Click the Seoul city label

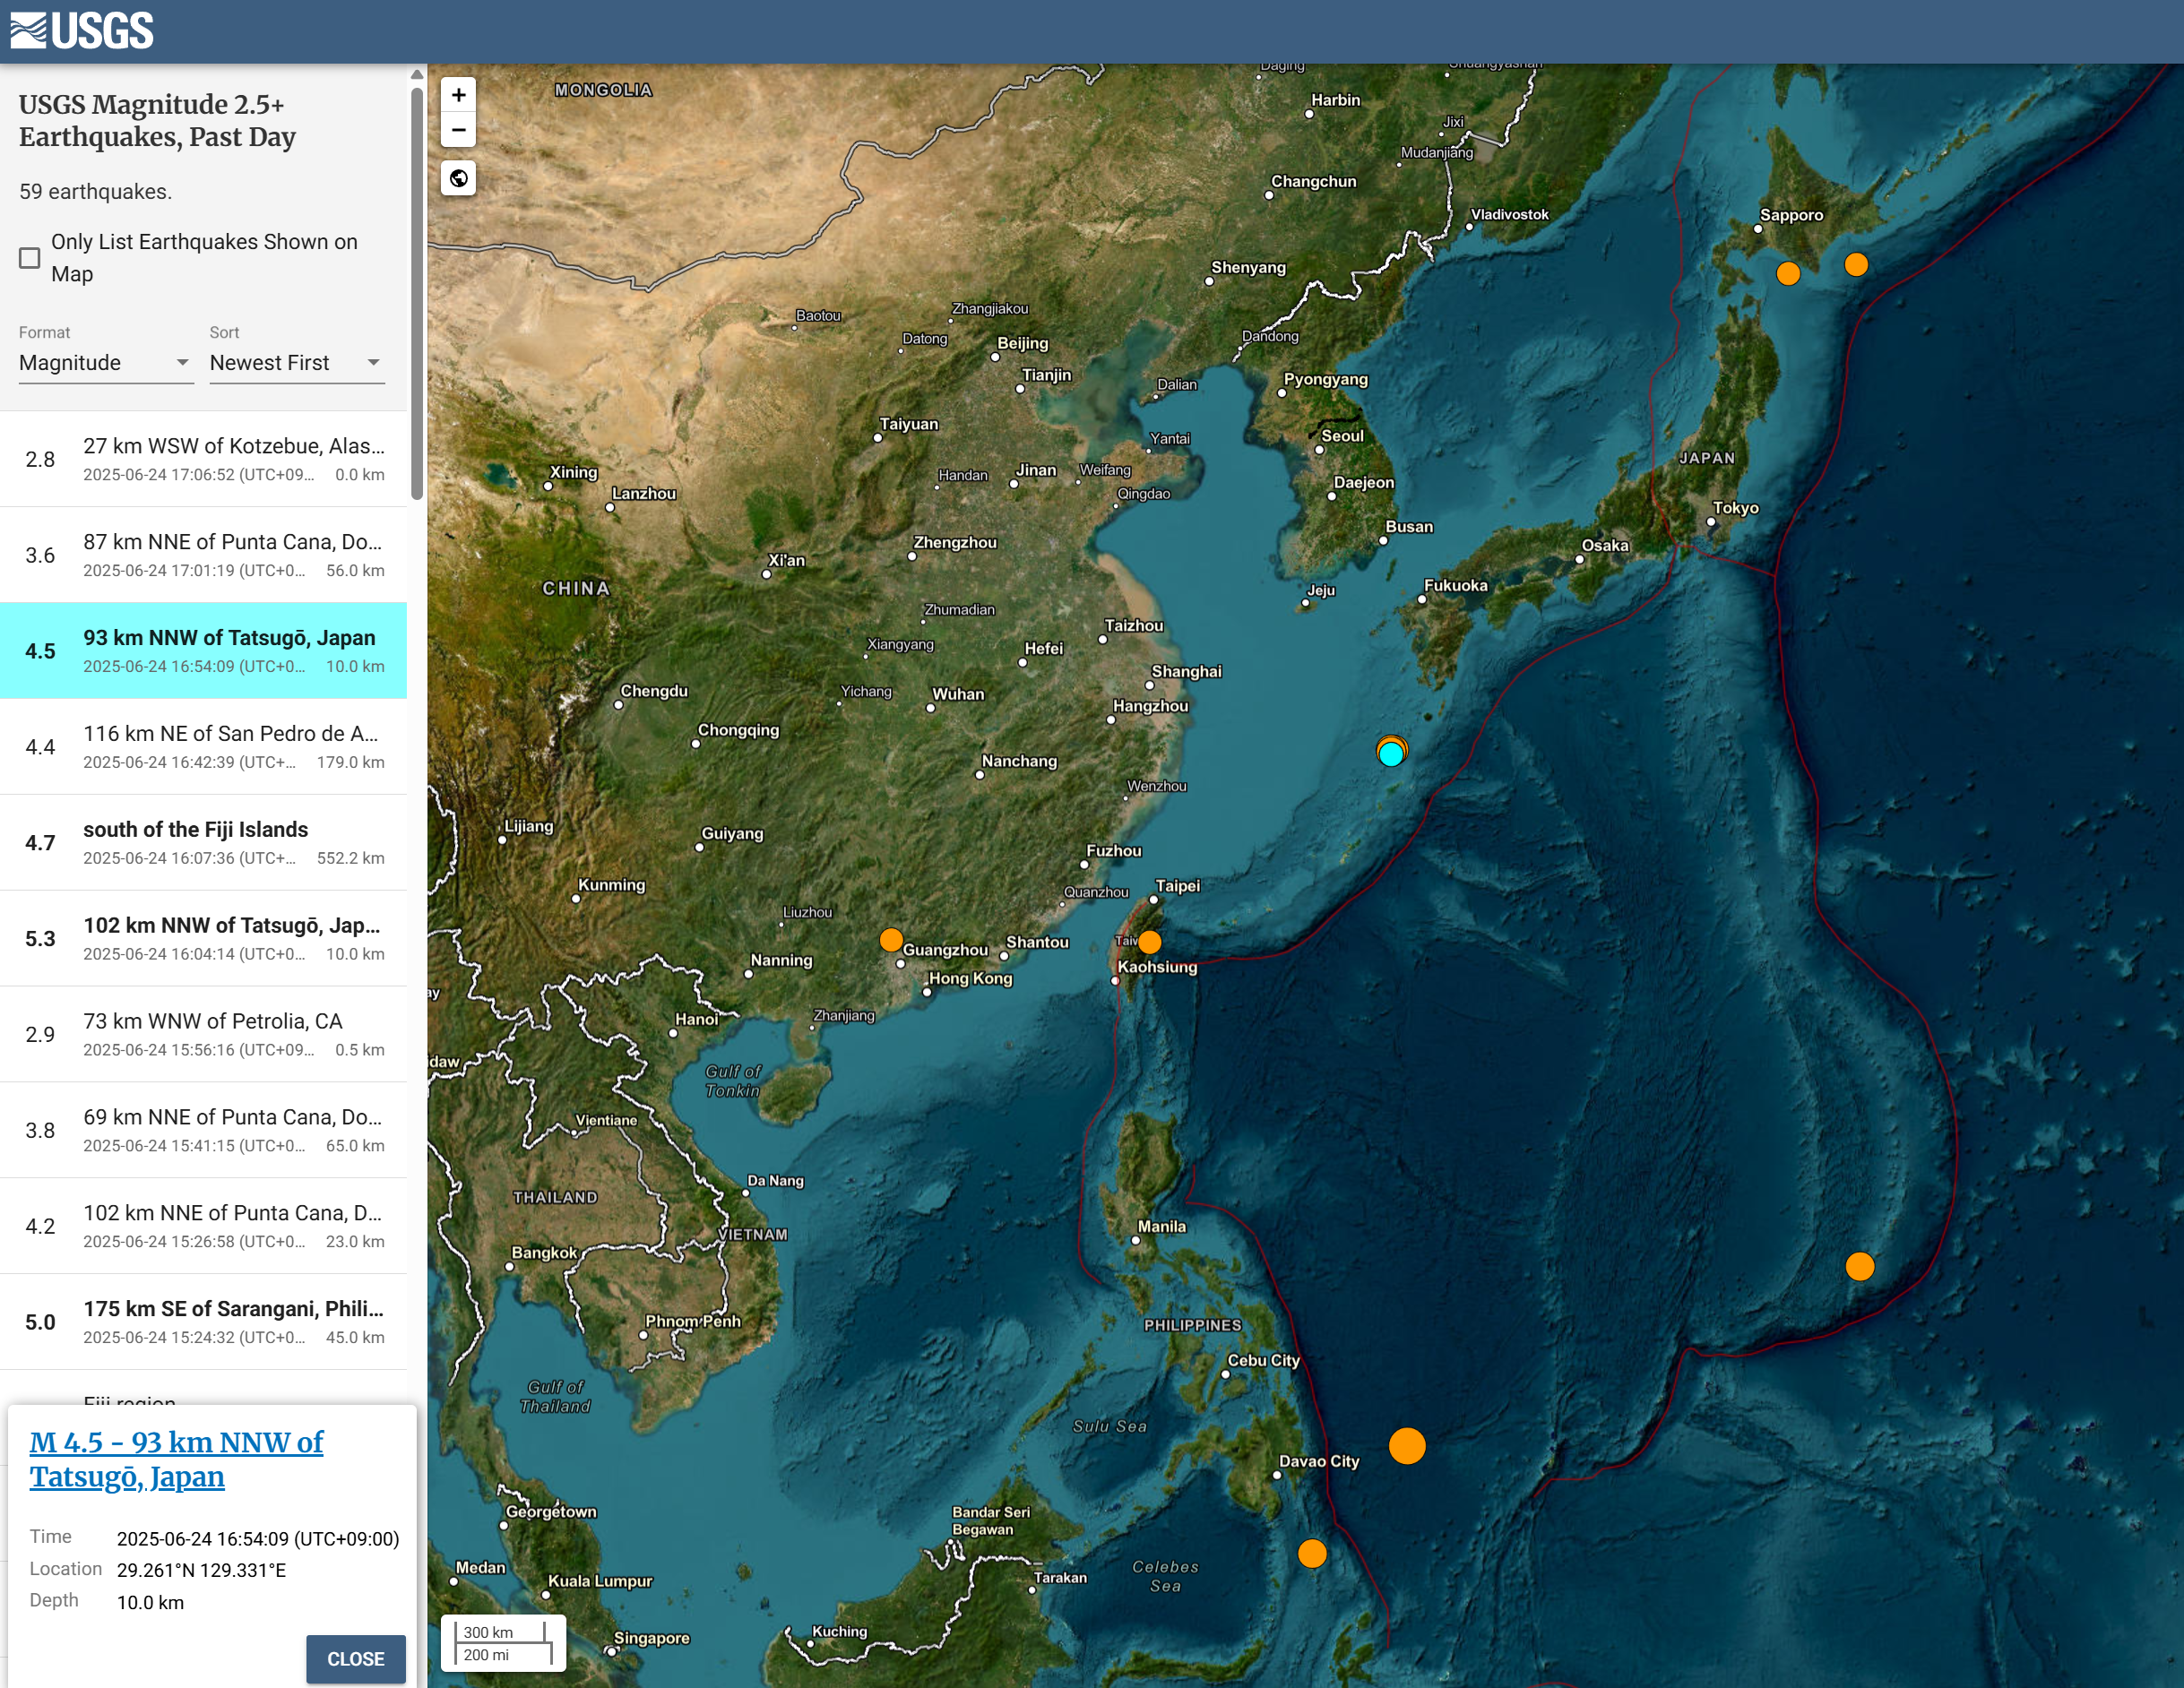pos(1342,436)
